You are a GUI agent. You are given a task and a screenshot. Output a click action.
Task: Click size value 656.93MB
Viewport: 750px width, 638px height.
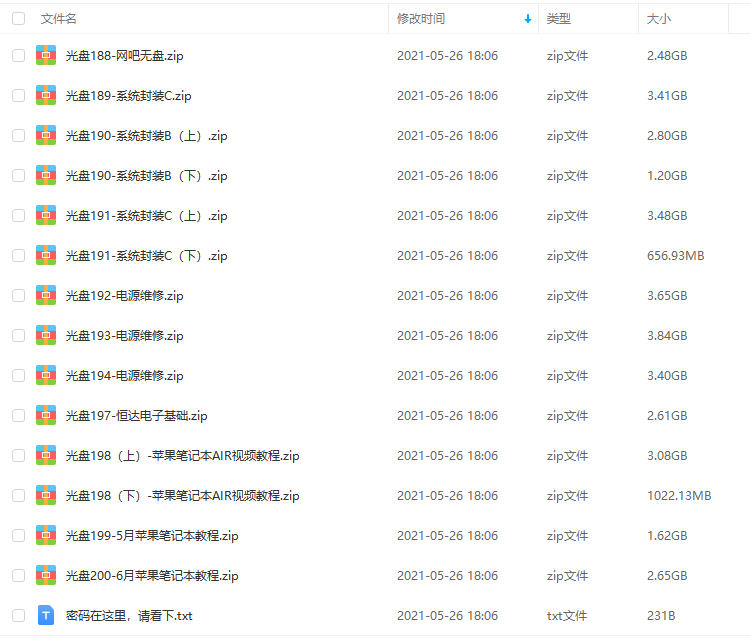(675, 256)
